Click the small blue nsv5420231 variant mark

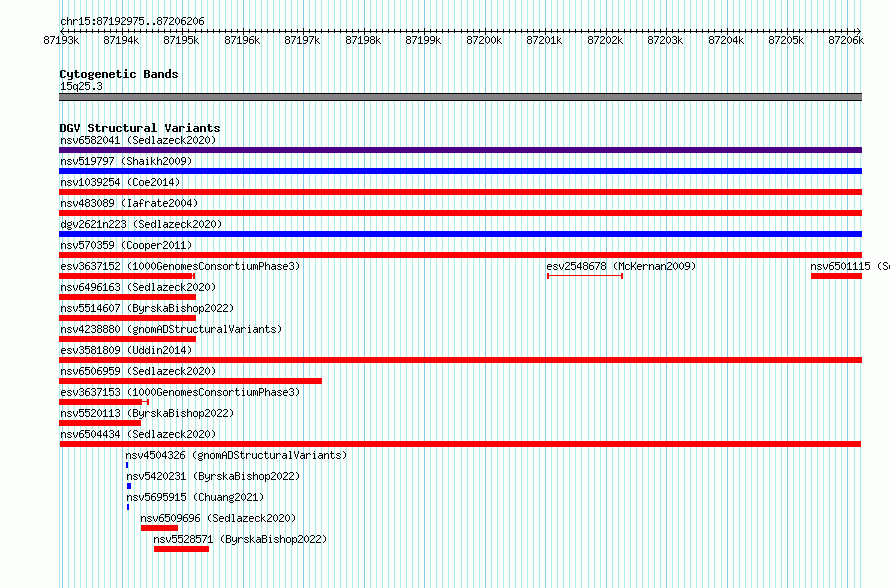[129, 486]
